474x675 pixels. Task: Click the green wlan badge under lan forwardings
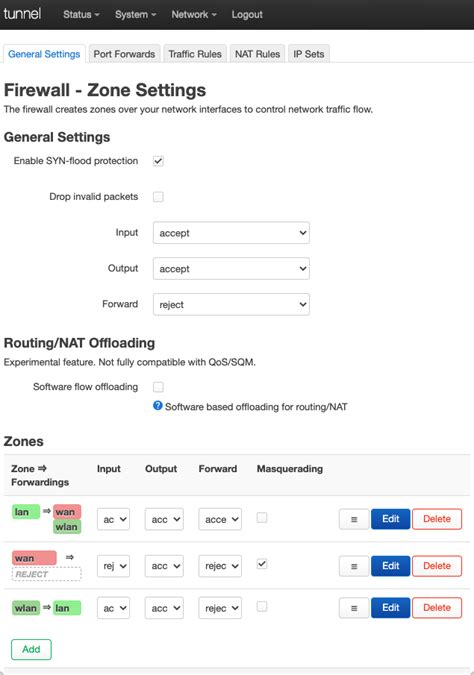point(67,526)
